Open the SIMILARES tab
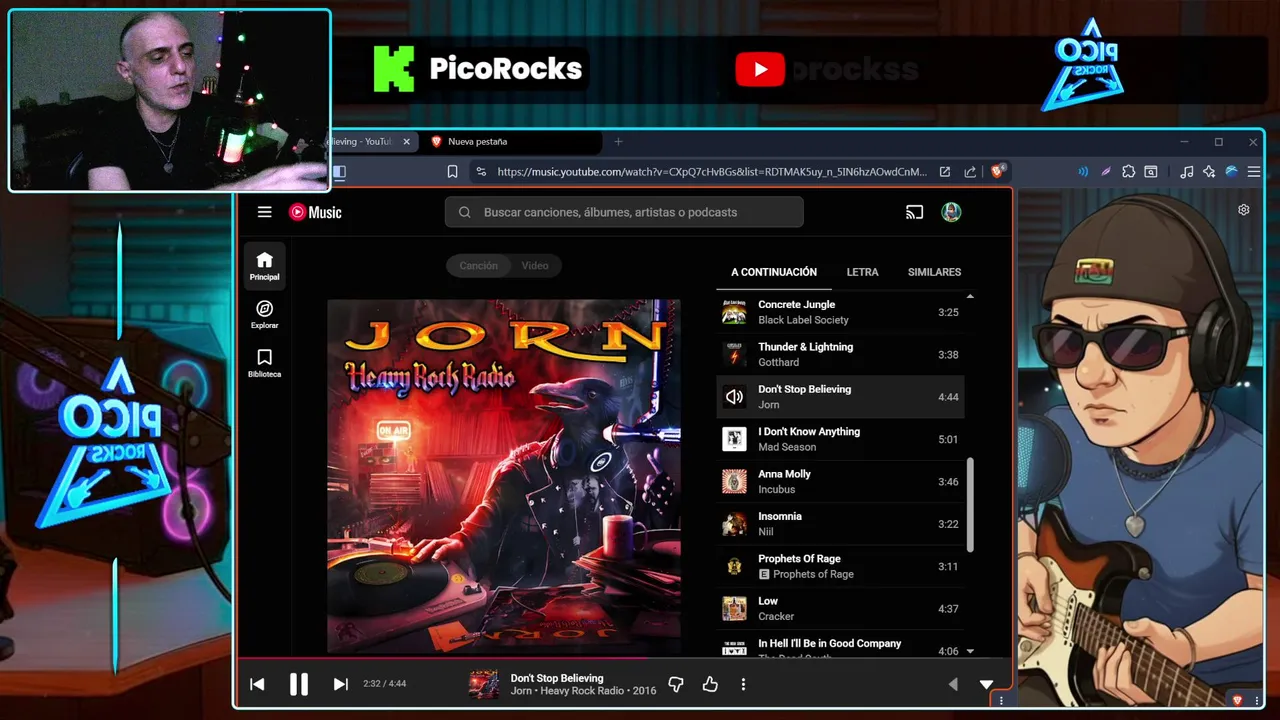This screenshot has height=720, width=1280. (x=934, y=272)
